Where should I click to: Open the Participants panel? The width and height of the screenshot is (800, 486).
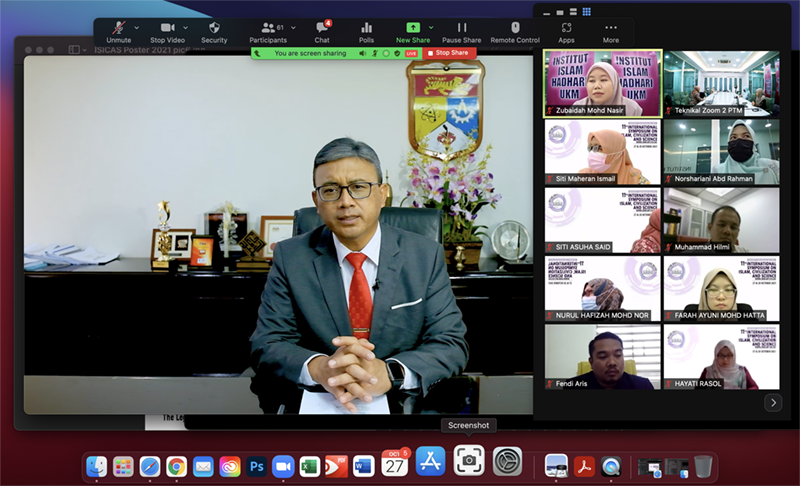pos(267,28)
